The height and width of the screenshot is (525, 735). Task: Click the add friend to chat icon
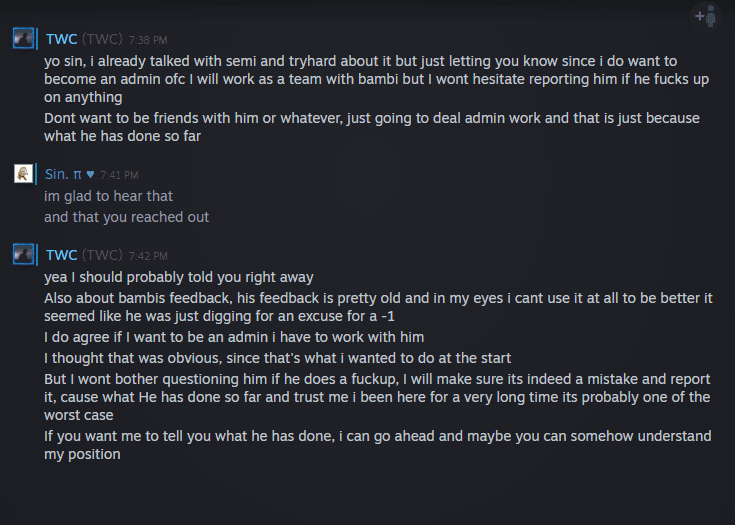coord(706,16)
